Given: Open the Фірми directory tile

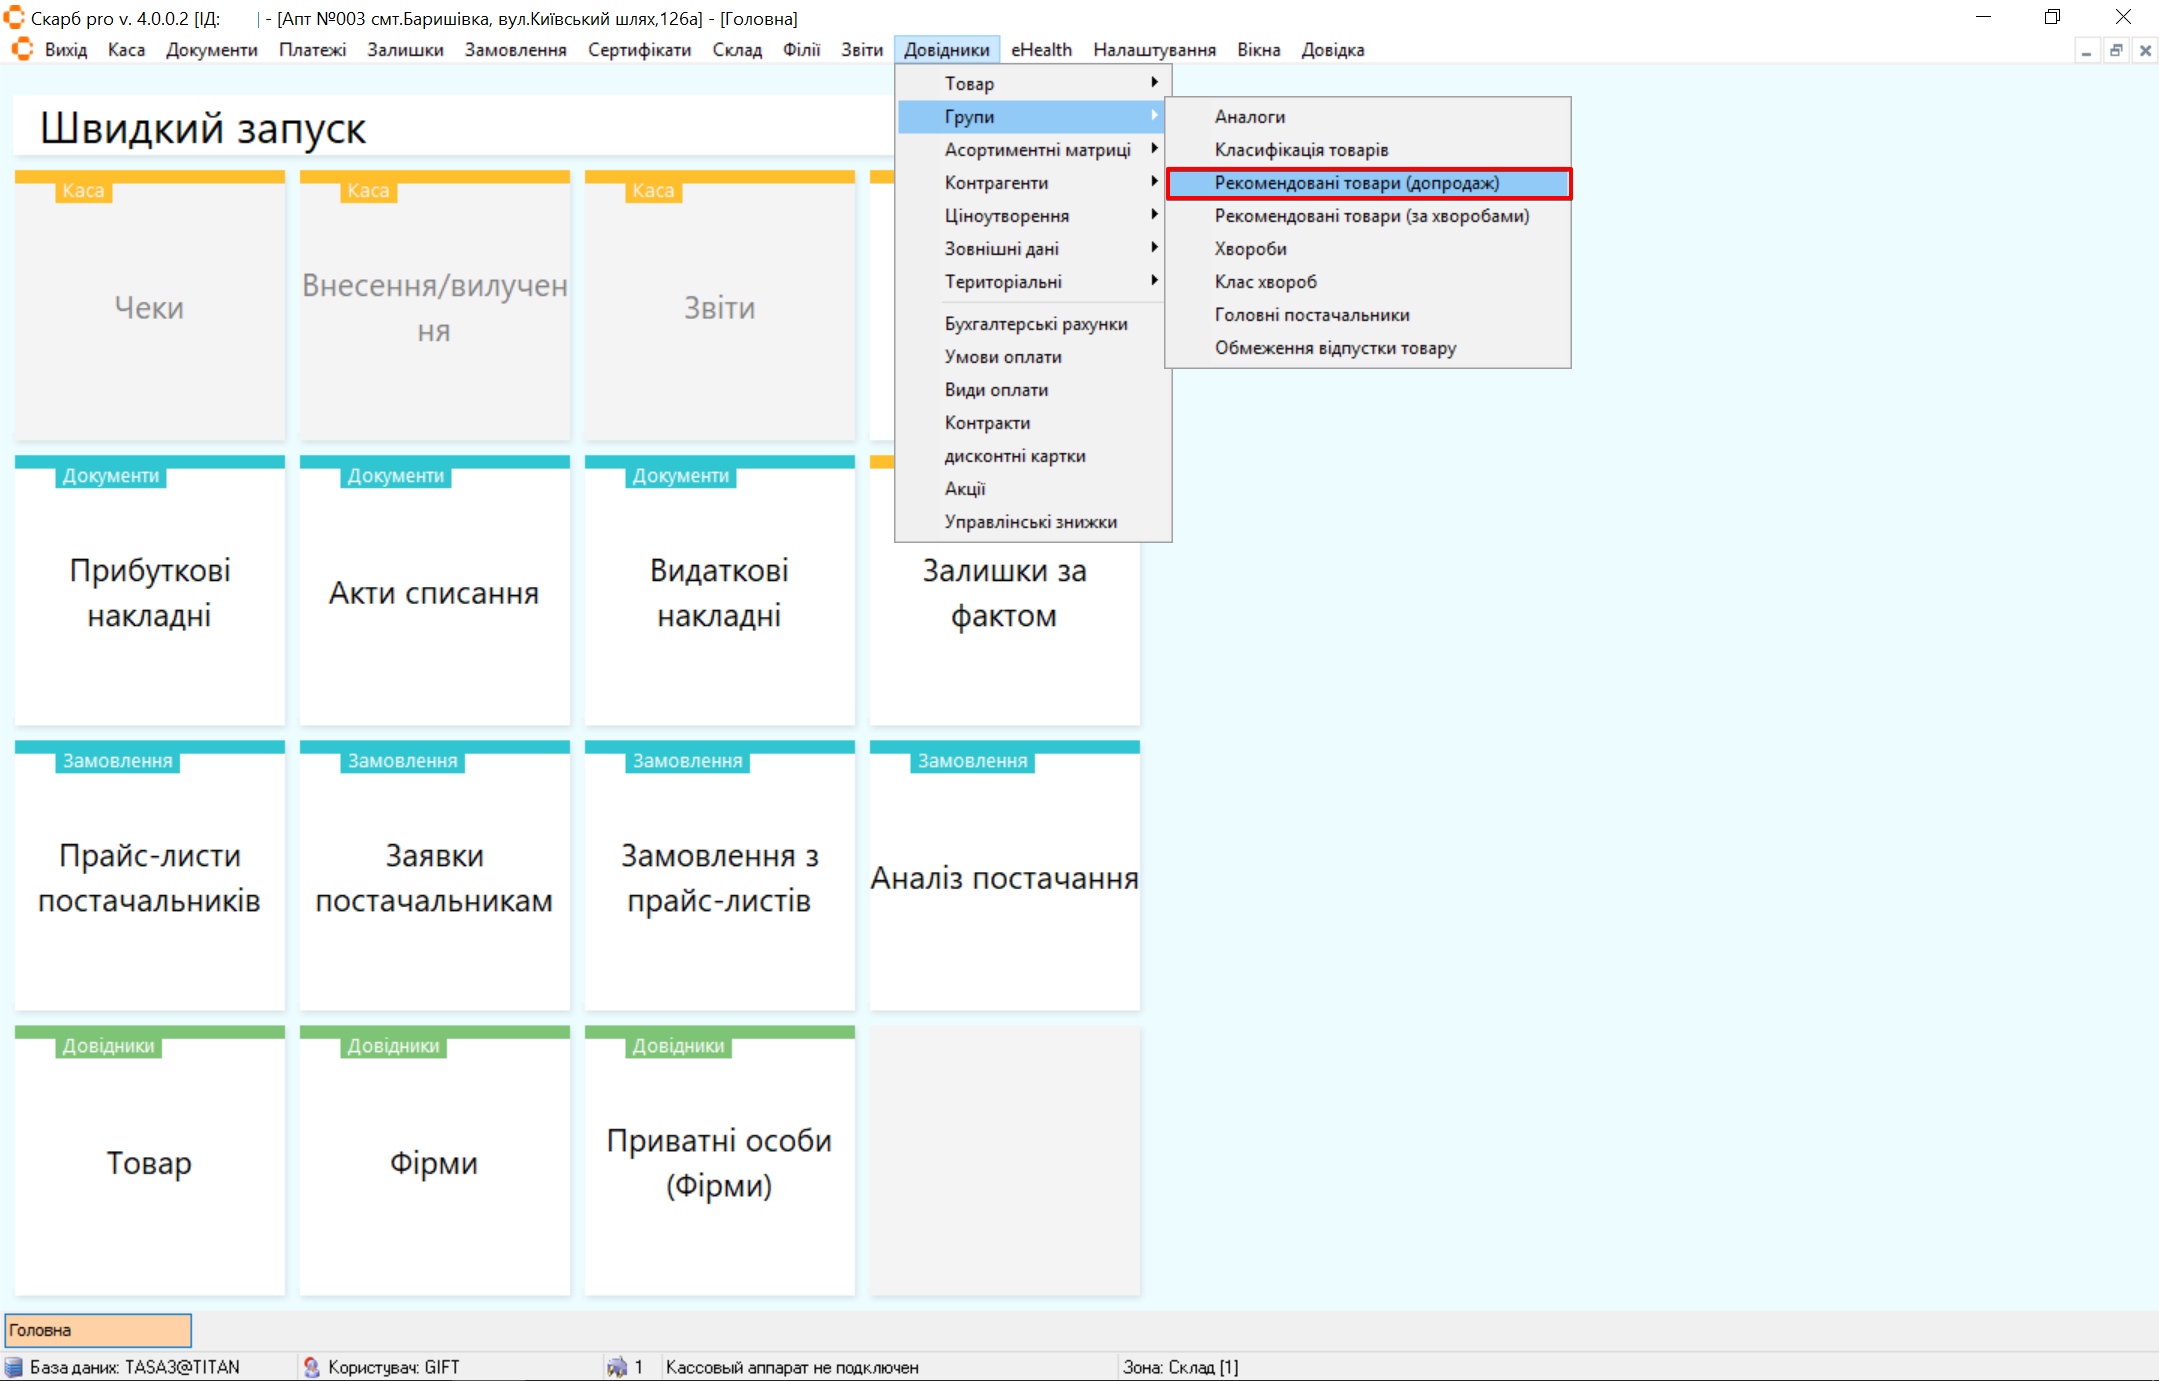Looking at the screenshot, I should coord(434,1162).
